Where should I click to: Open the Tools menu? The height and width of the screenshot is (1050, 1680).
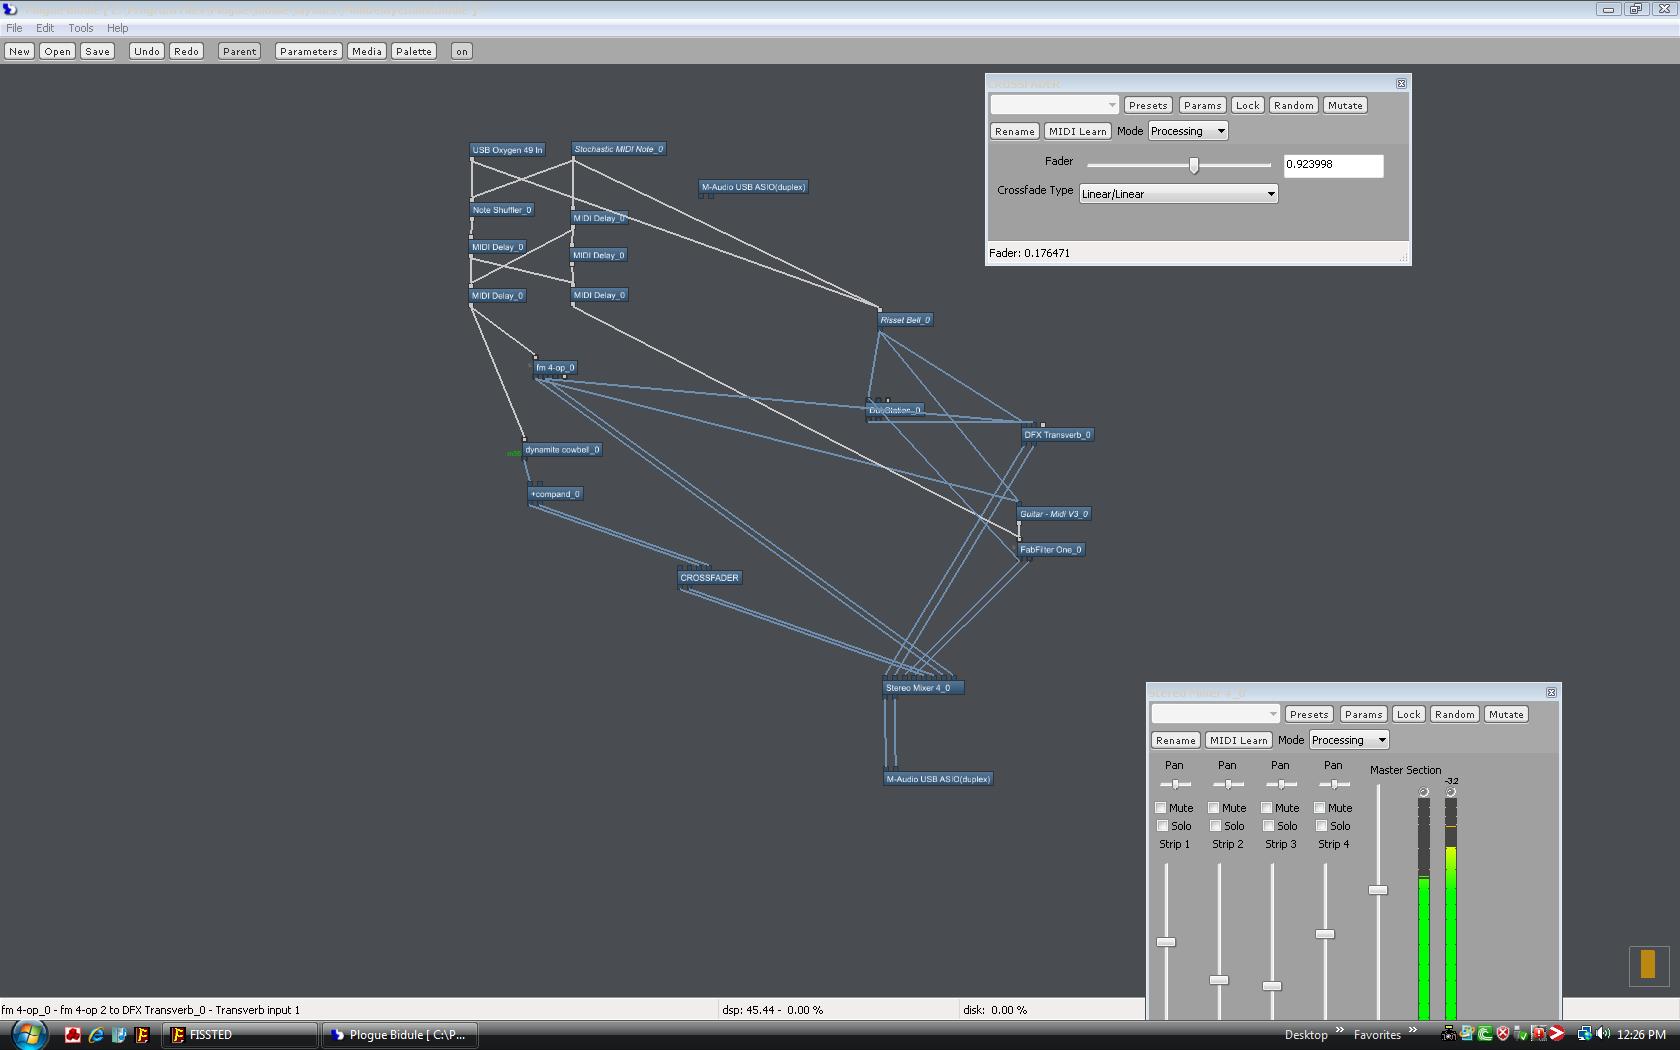80,28
